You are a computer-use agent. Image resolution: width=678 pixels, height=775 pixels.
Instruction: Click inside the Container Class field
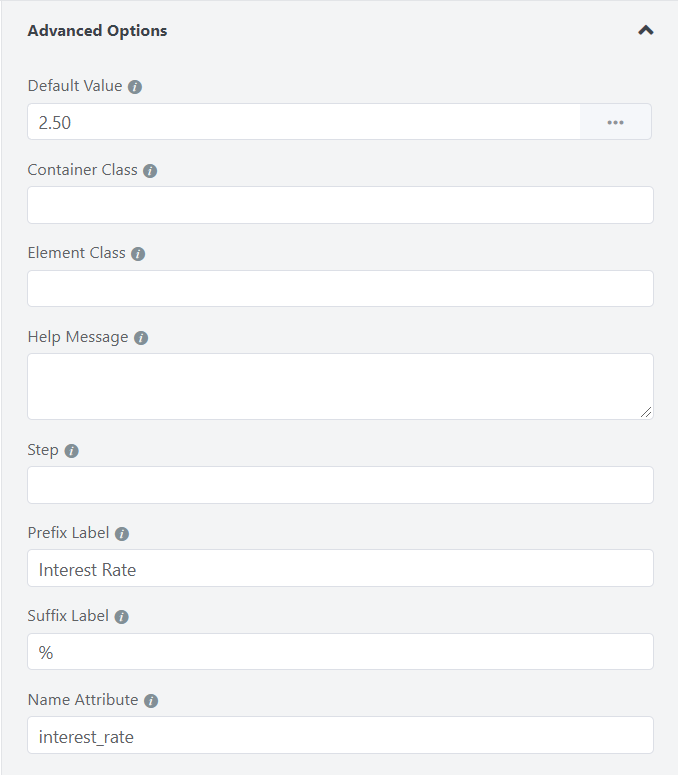click(x=340, y=205)
